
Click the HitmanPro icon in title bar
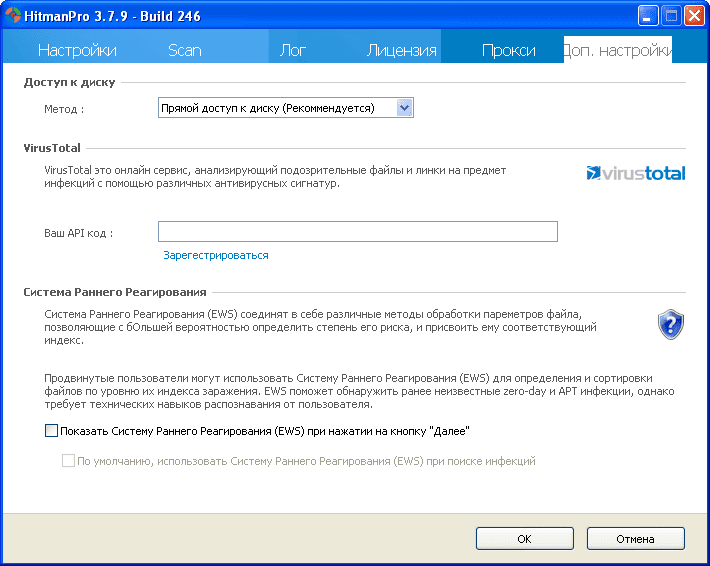click(13, 16)
